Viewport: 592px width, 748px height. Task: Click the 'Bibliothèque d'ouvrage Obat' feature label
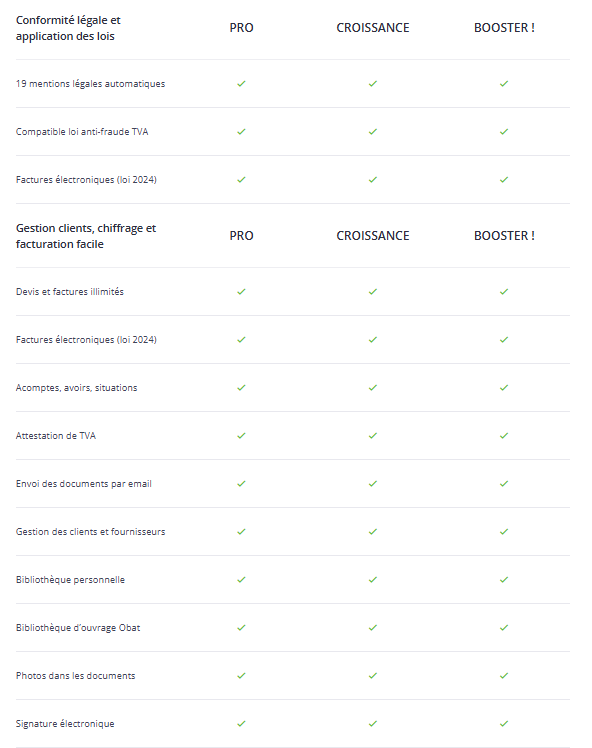[78, 628]
